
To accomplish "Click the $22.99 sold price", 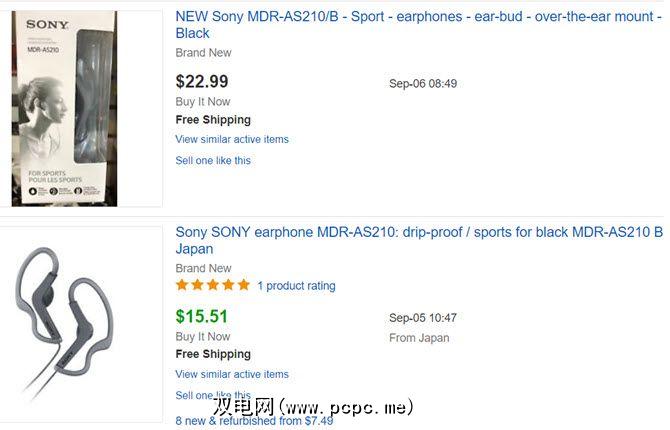I will pyautogui.click(x=202, y=82).
